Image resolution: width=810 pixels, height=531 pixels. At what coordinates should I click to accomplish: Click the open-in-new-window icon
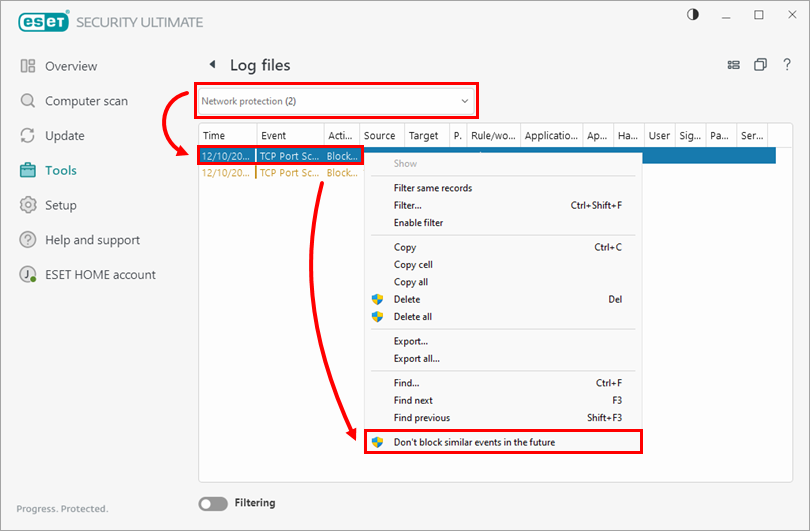(x=761, y=65)
